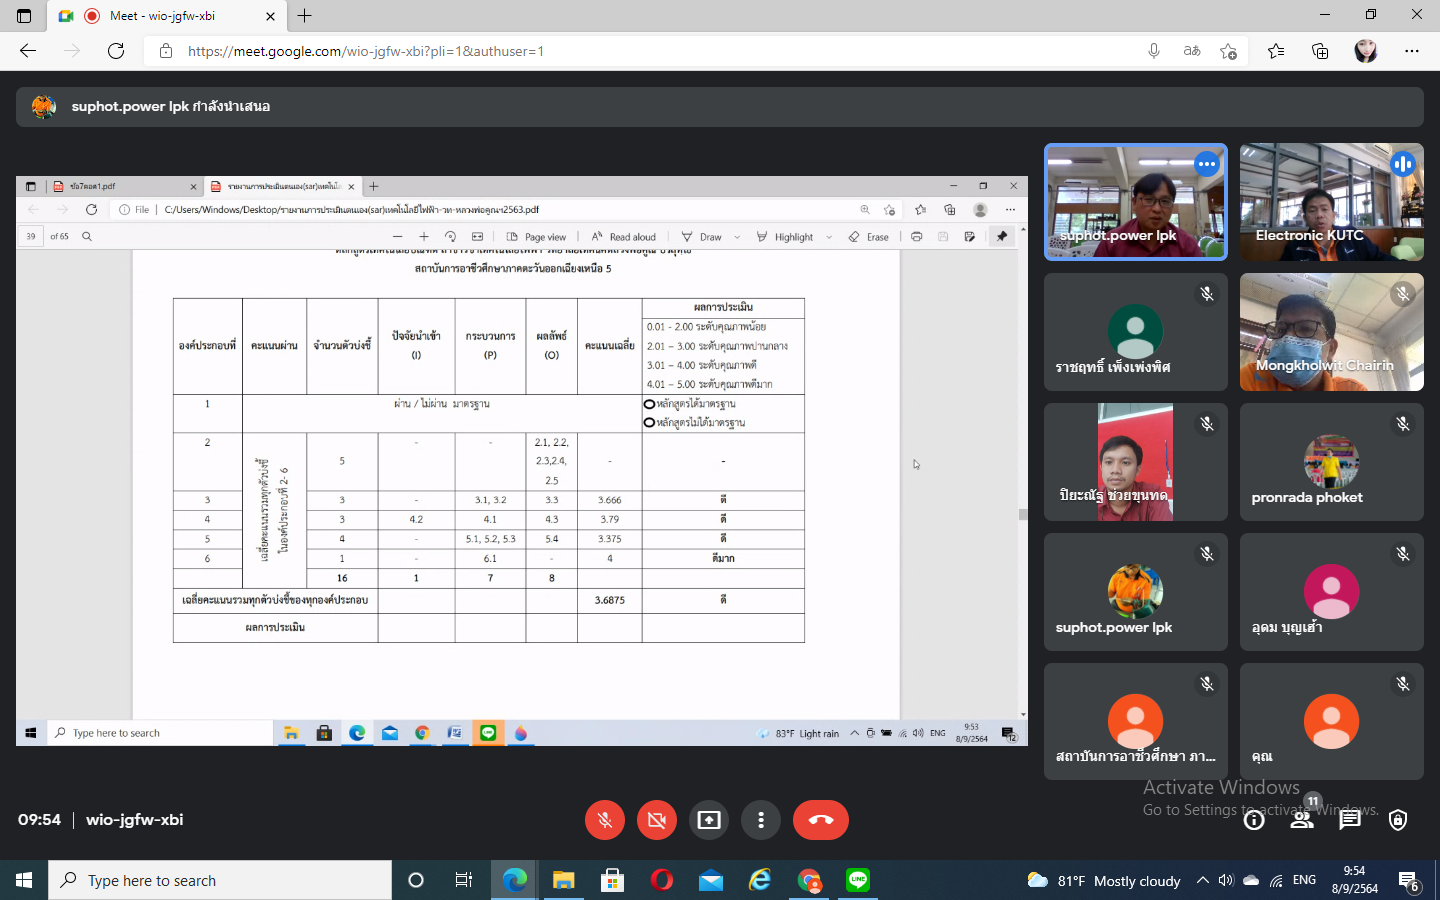The height and width of the screenshot is (900, 1440).
Task: Switch to the Meet - wio-jgfw-xbi tab
Action: 165,16
